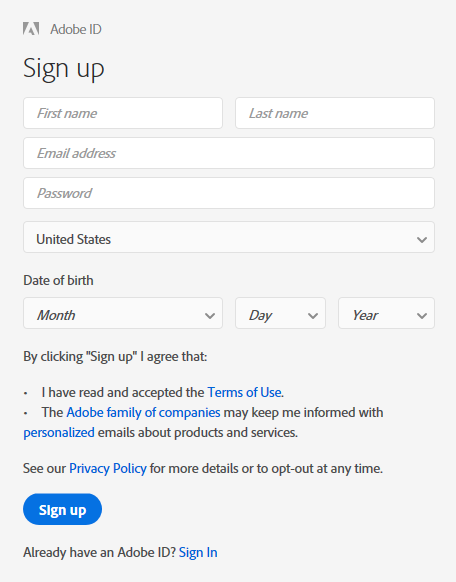456x582 pixels.
Task: Open the Terms of Use link
Action: 244,392
